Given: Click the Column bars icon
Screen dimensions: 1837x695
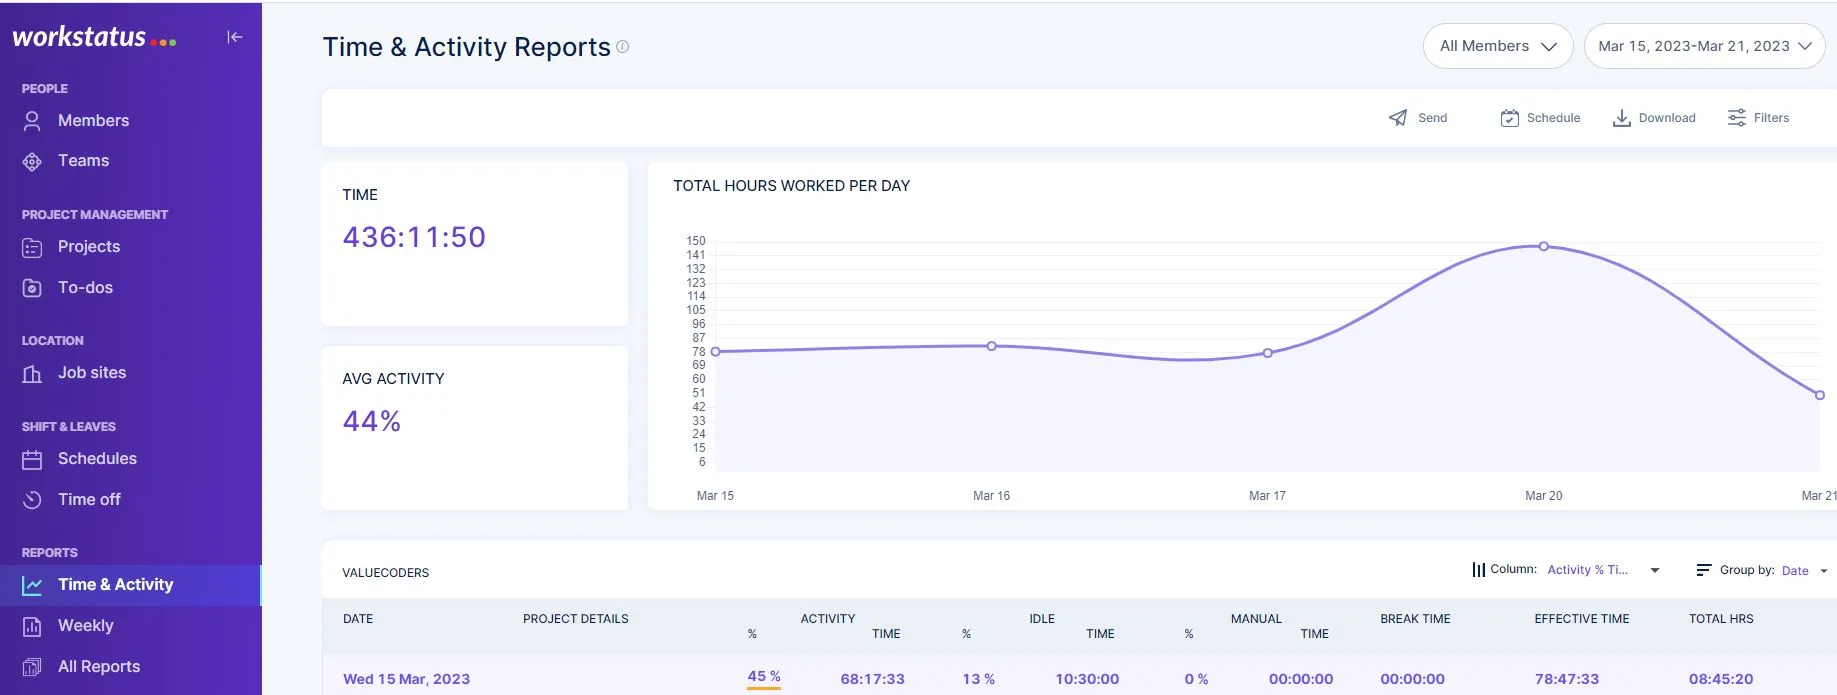Looking at the screenshot, I should tap(1478, 570).
